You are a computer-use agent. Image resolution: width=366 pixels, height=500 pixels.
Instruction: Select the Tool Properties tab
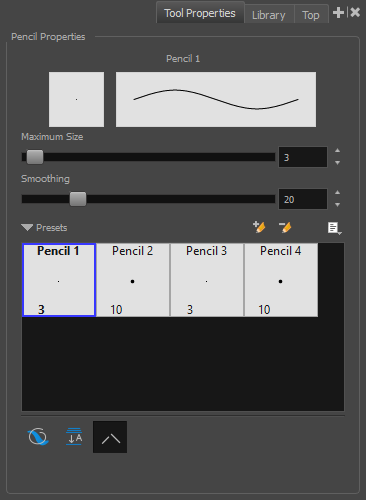pos(200,13)
